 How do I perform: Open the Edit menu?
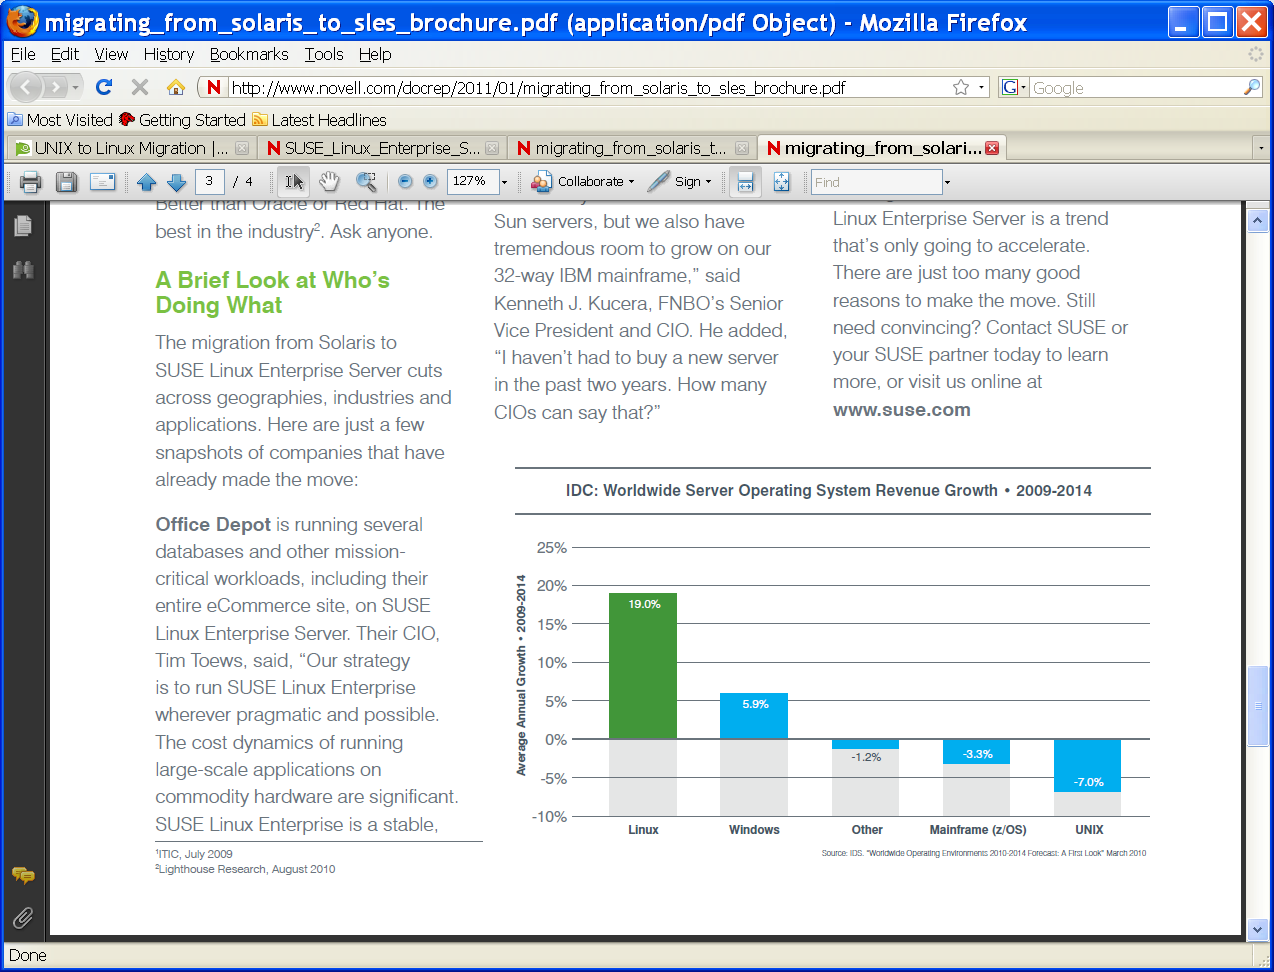click(65, 54)
